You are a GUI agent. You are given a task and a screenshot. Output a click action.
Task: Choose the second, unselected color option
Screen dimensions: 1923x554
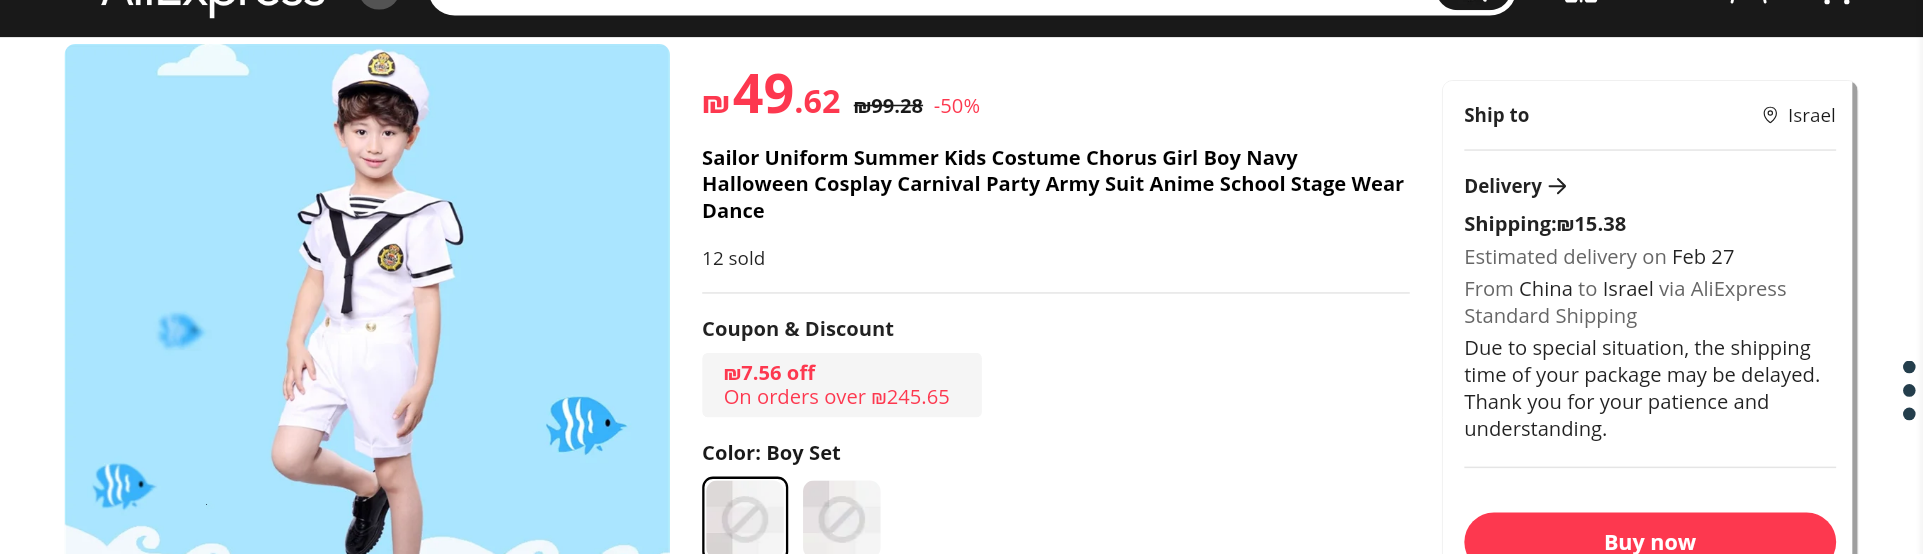pos(842,516)
